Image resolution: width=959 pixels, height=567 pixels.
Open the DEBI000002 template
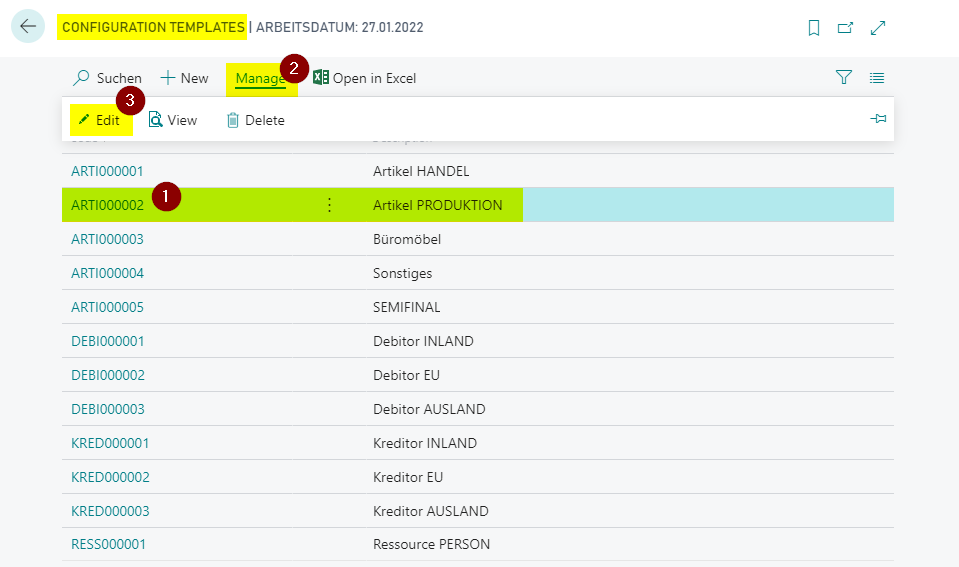point(108,375)
